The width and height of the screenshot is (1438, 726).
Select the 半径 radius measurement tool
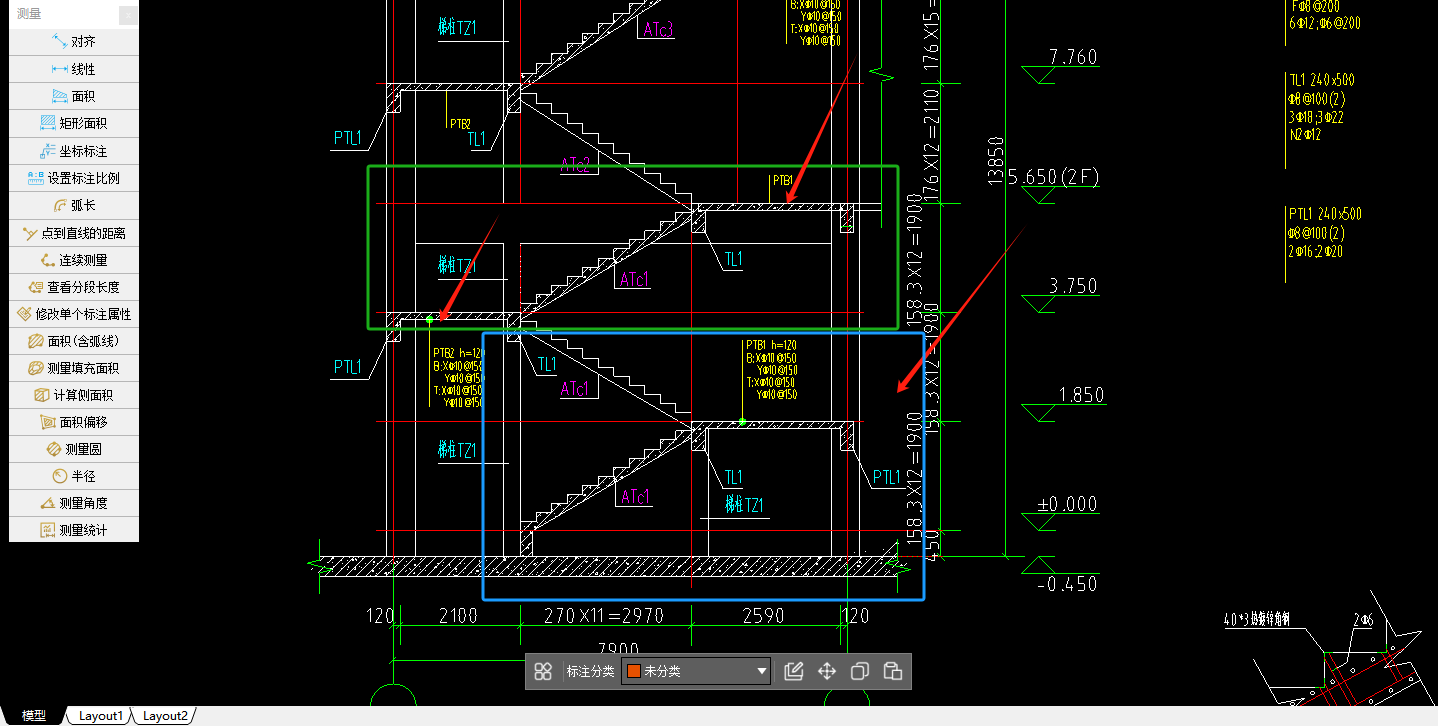74,476
